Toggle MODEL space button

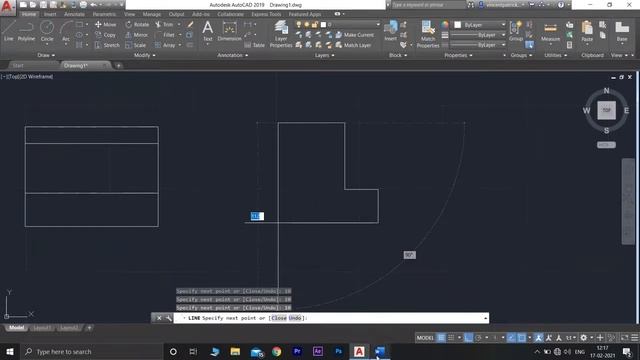point(425,338)
